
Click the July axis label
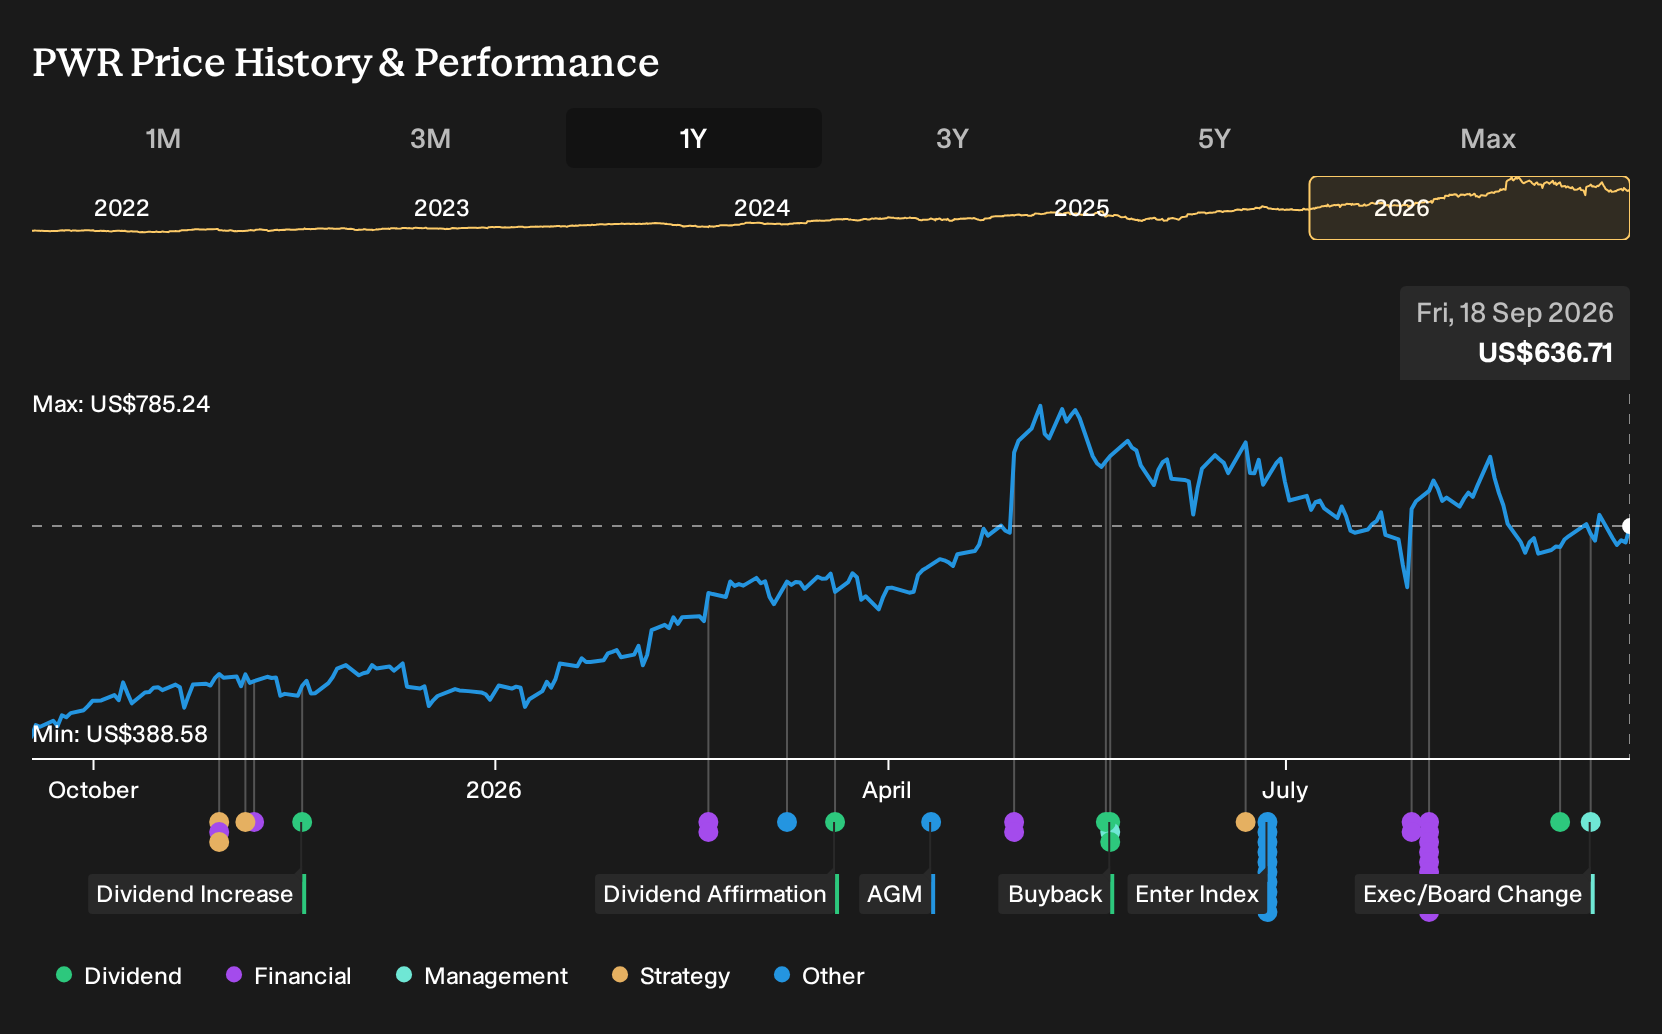click(x=1285, y=790)
